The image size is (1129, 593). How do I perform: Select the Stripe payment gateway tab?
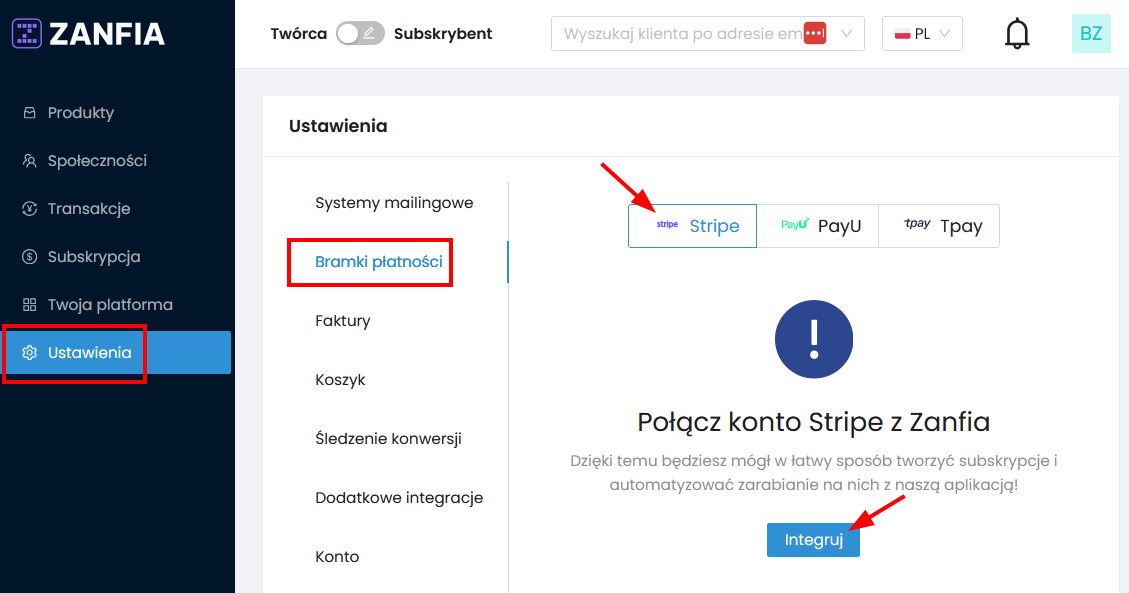click(x=692, y=226)
